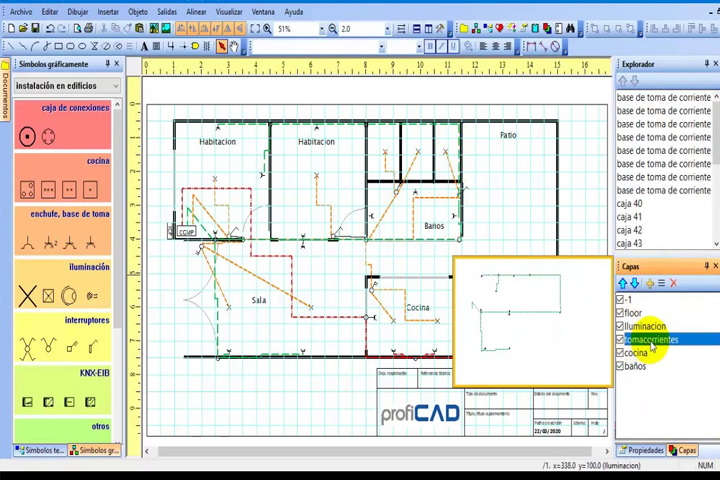The height and width of the screenshot is (480, 720).
Task: Click the zoom-to-fit brackets icon
Action: 255,28
